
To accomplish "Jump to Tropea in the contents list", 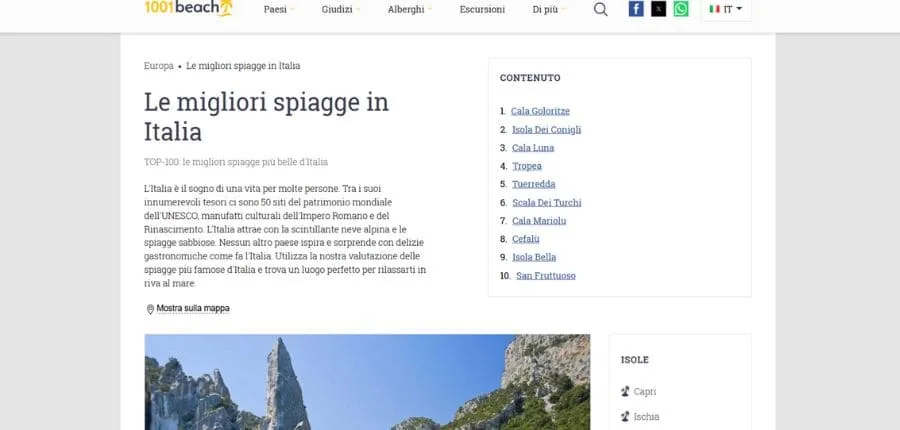I will tap(526, 166).
